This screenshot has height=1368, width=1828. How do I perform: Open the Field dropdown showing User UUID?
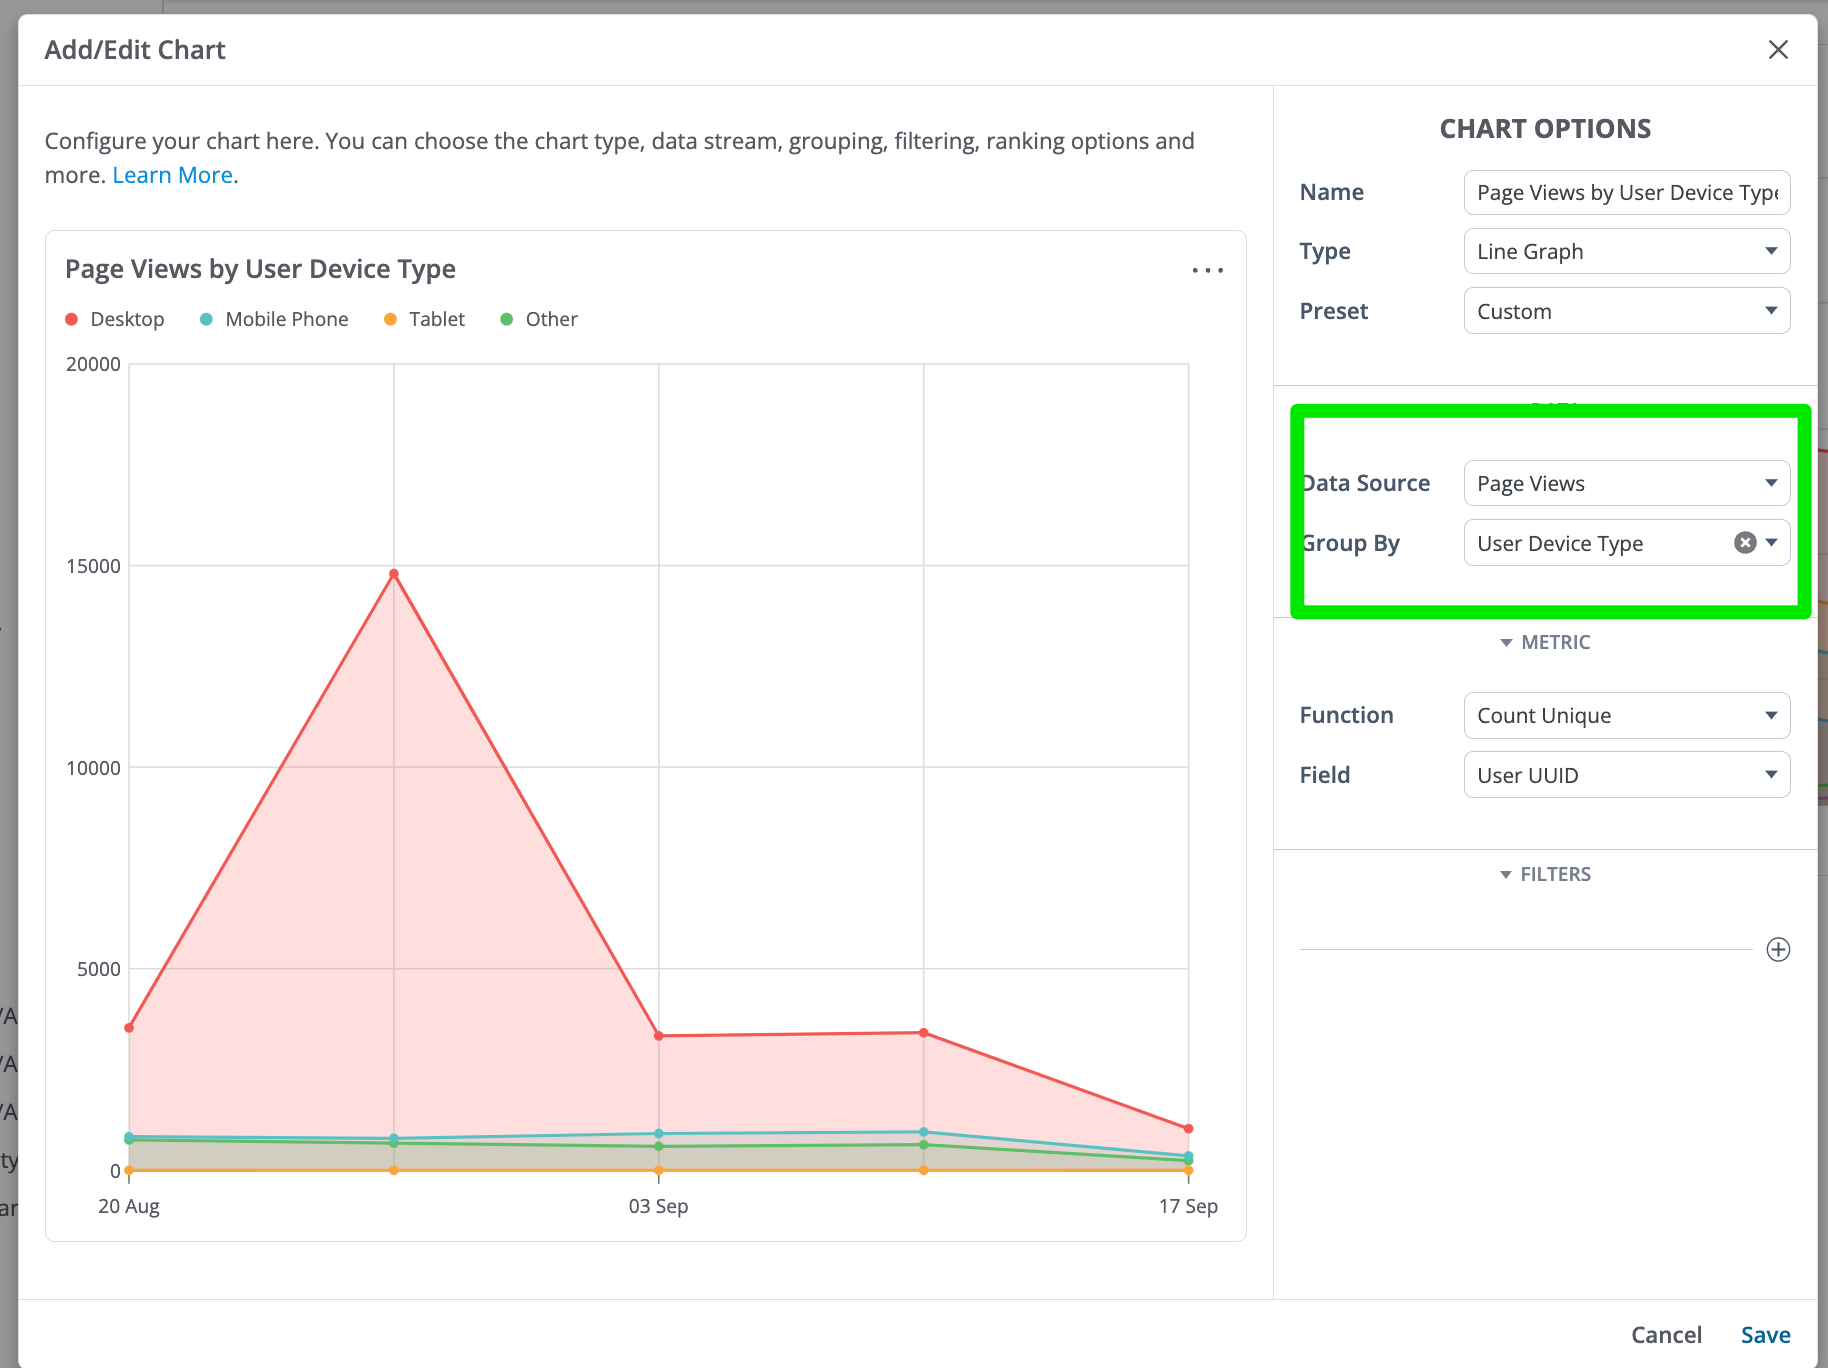coord(1627,775)
